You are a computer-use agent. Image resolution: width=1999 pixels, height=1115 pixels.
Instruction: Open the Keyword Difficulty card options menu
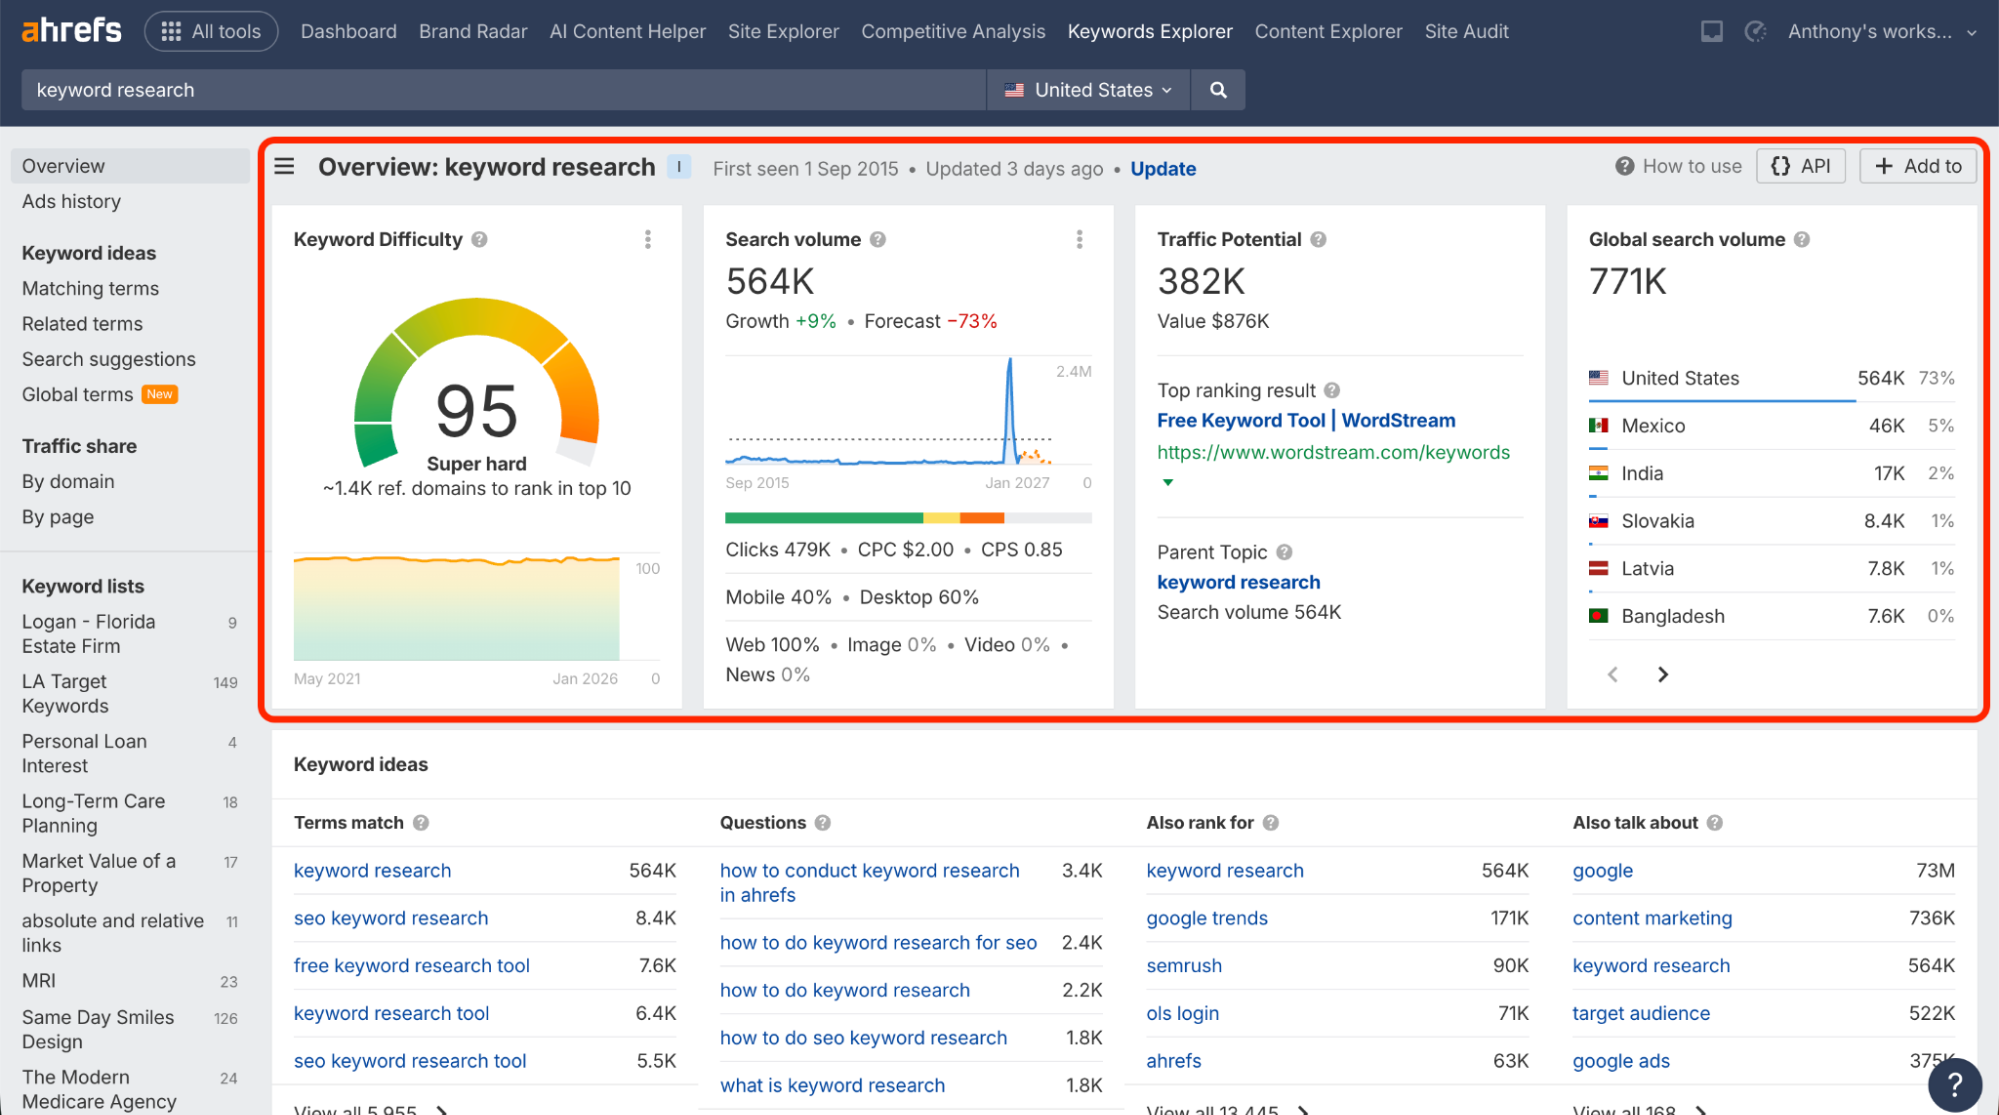[648, 239]
